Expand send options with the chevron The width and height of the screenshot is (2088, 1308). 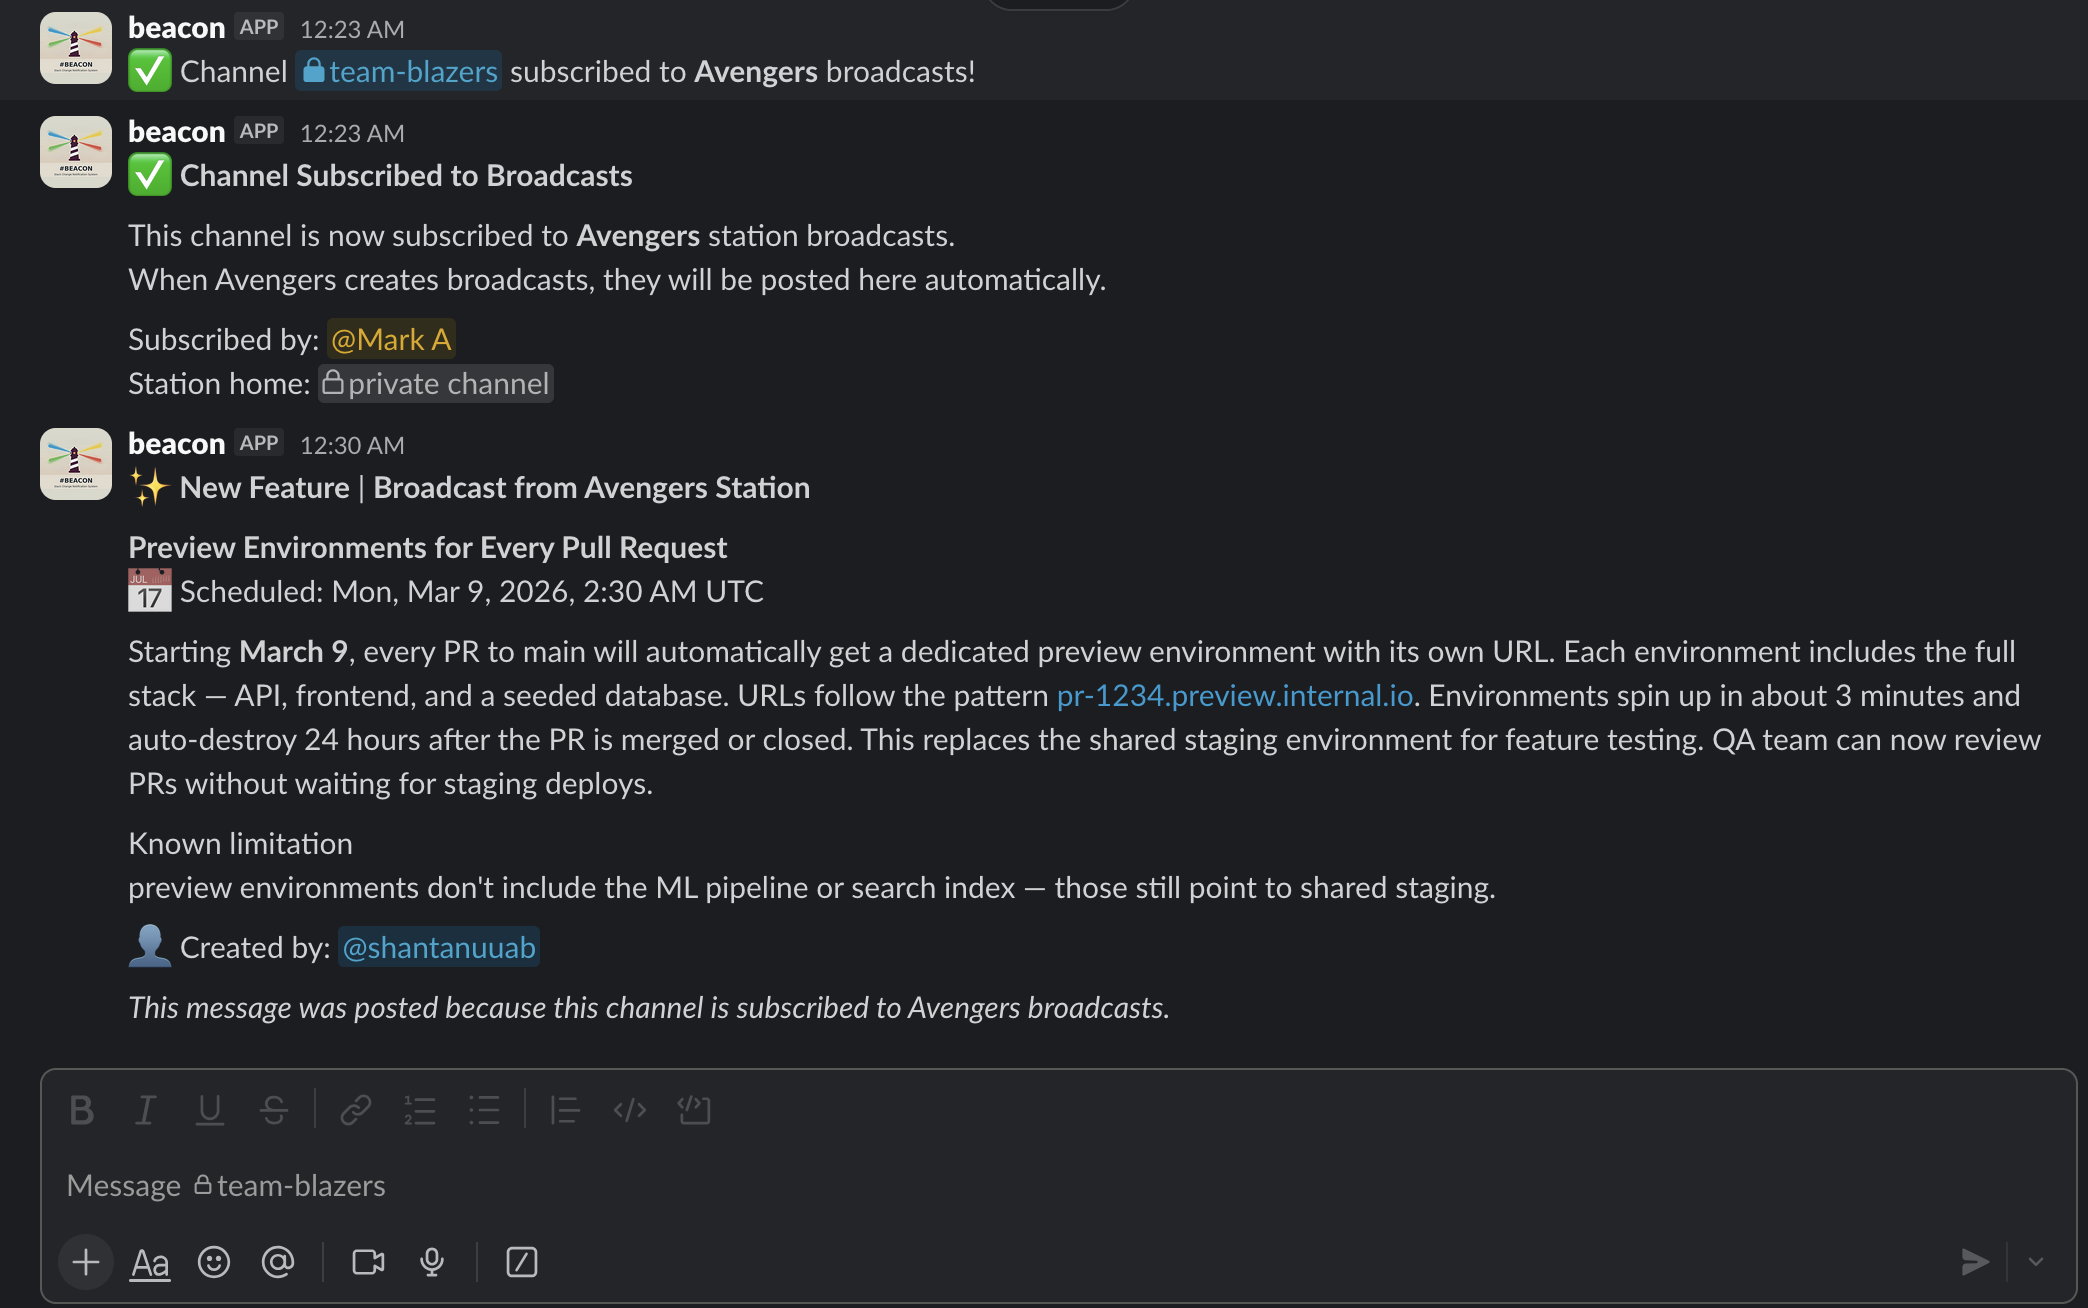click(2036, 1262)
